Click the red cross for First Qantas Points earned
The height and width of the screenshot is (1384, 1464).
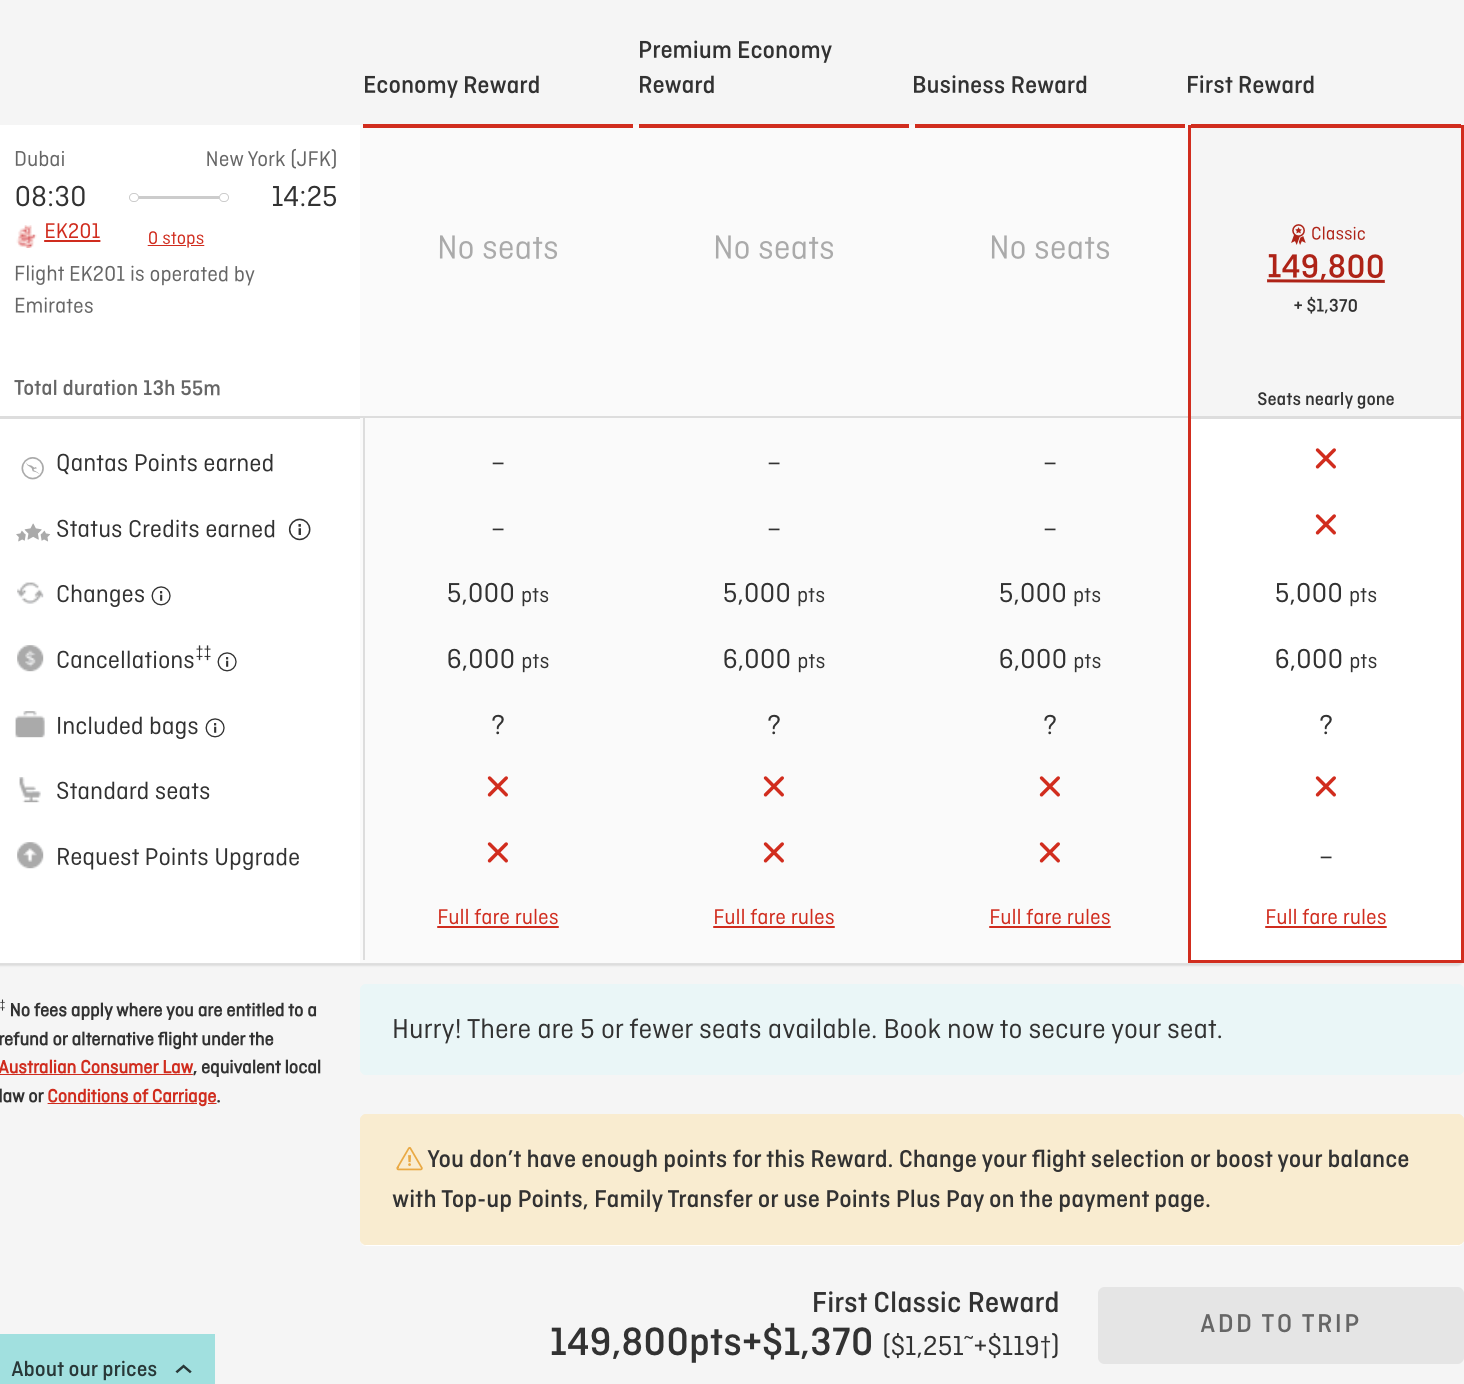coord(1326,459)
